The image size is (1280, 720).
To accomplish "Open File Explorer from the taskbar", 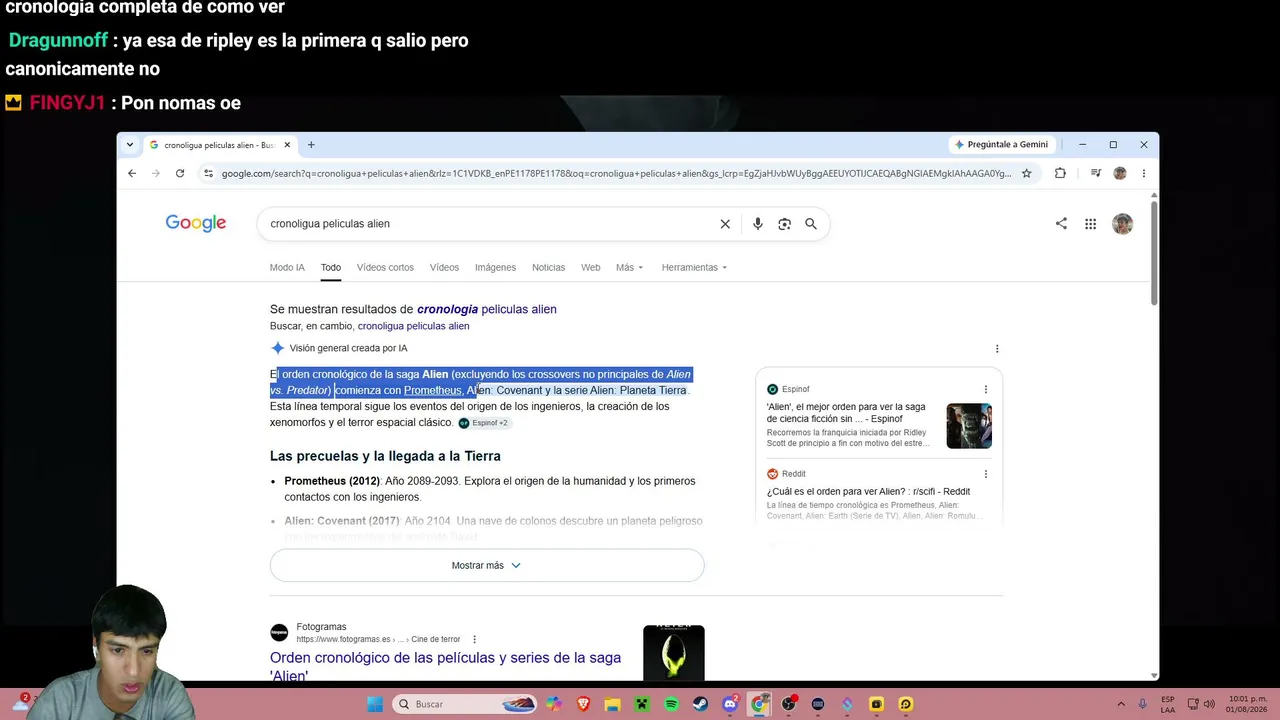I will click(x=613, y=704).
